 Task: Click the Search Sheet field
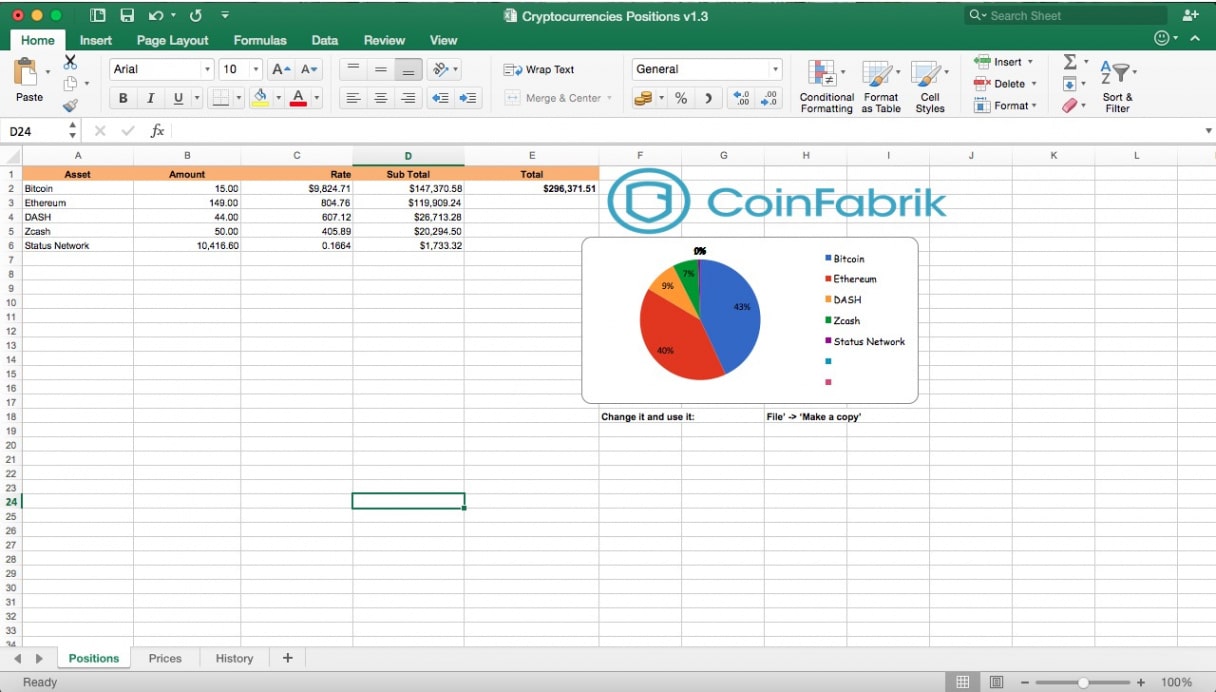(x=1070, y=16)
